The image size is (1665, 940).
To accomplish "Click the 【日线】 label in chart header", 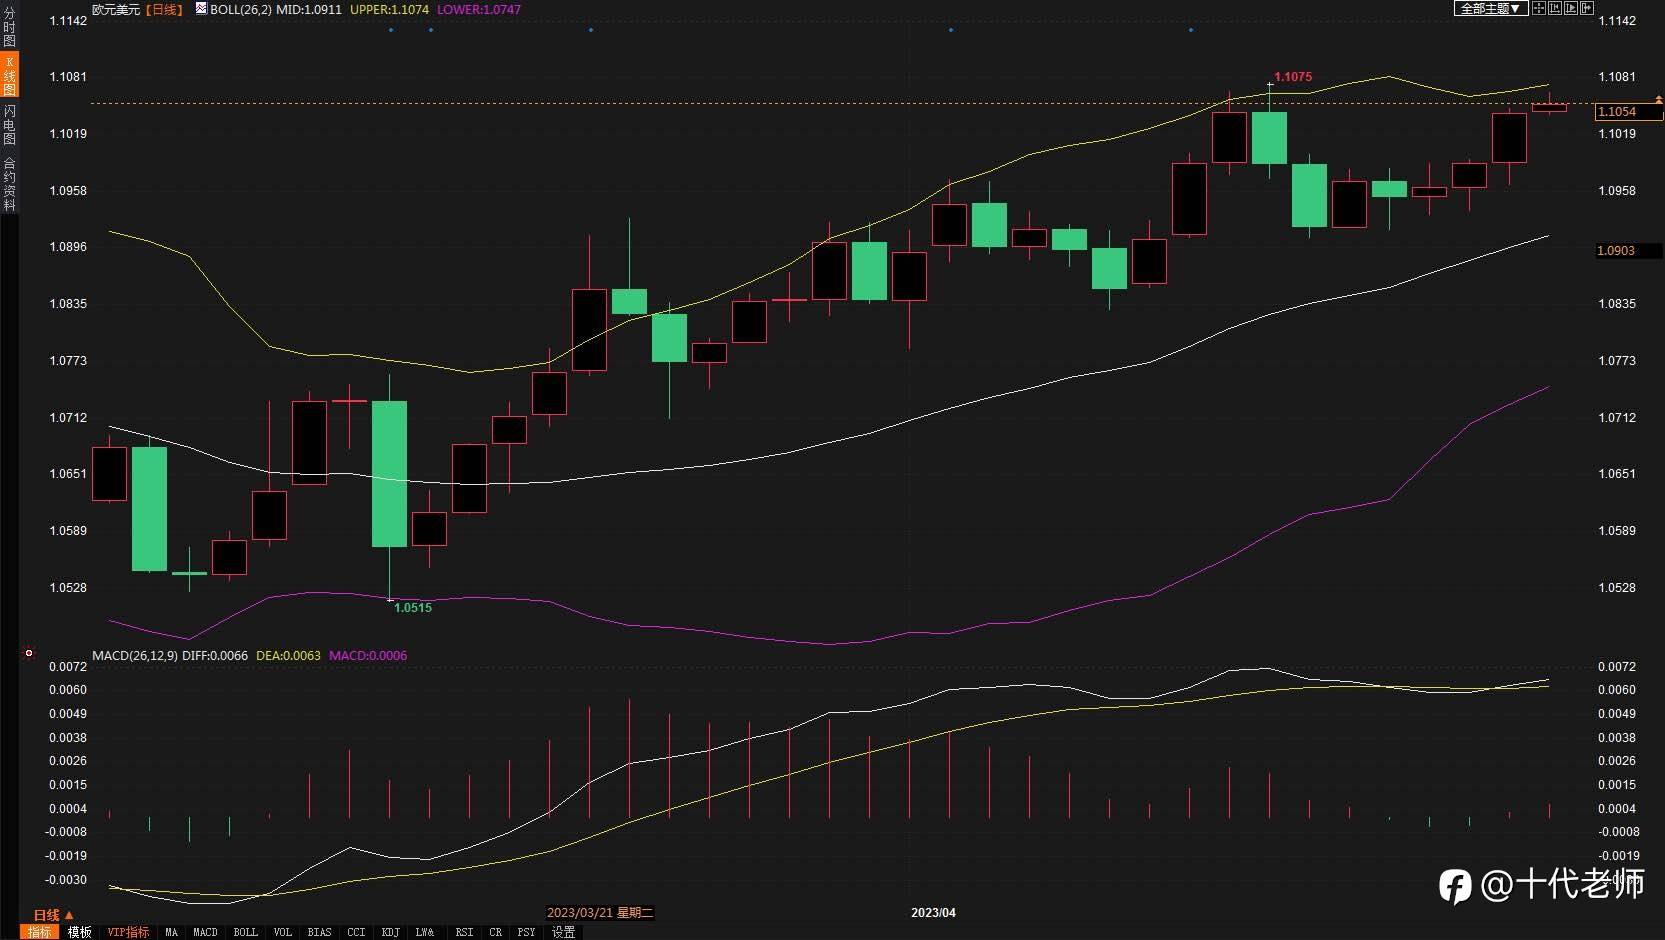I will coord(165,9).
